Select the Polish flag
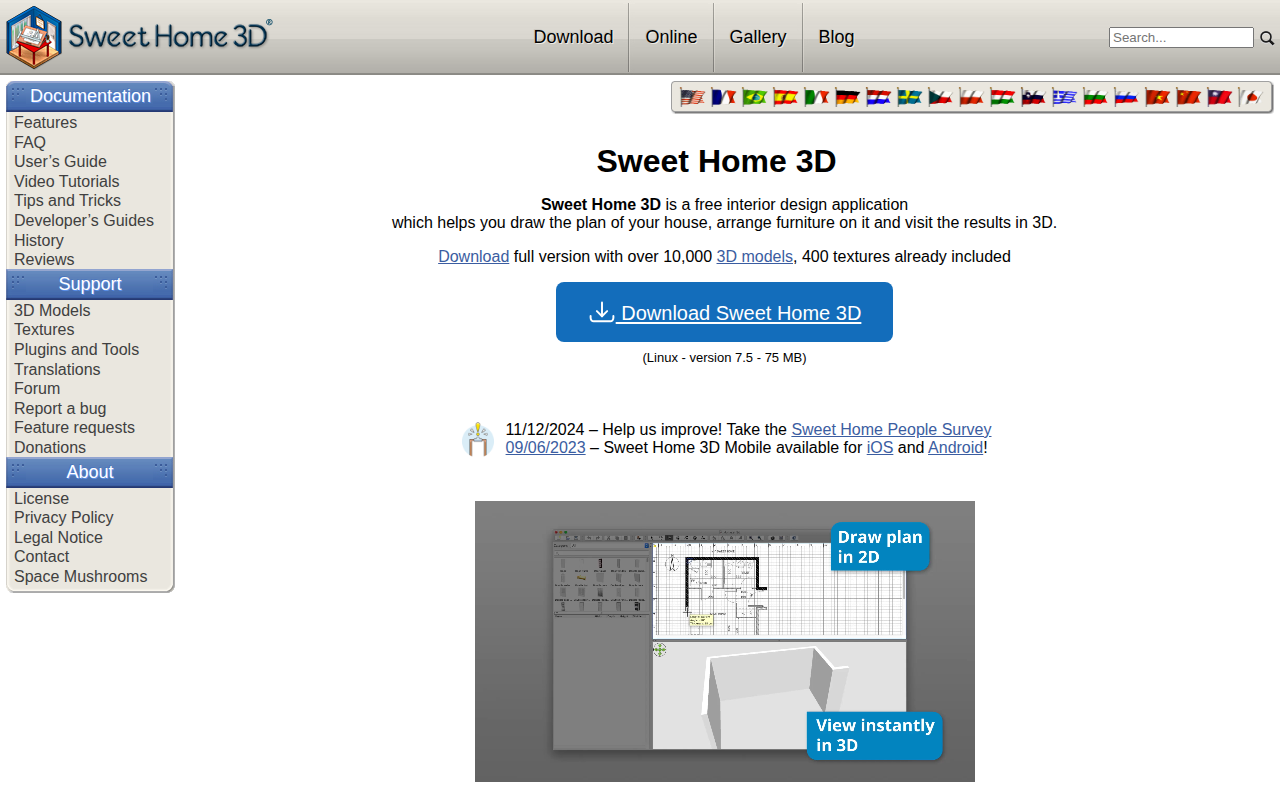This screenshot has width=1280, height=800. click(971, 97)
